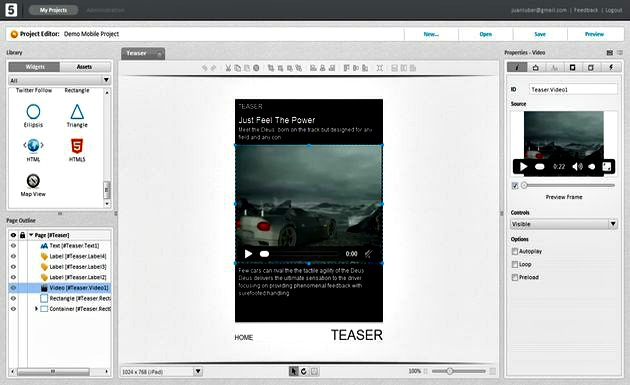Screen dimensions: 630x385
Task: Open the fill bucket tab in Properties
Action: (x=536, y=68)
